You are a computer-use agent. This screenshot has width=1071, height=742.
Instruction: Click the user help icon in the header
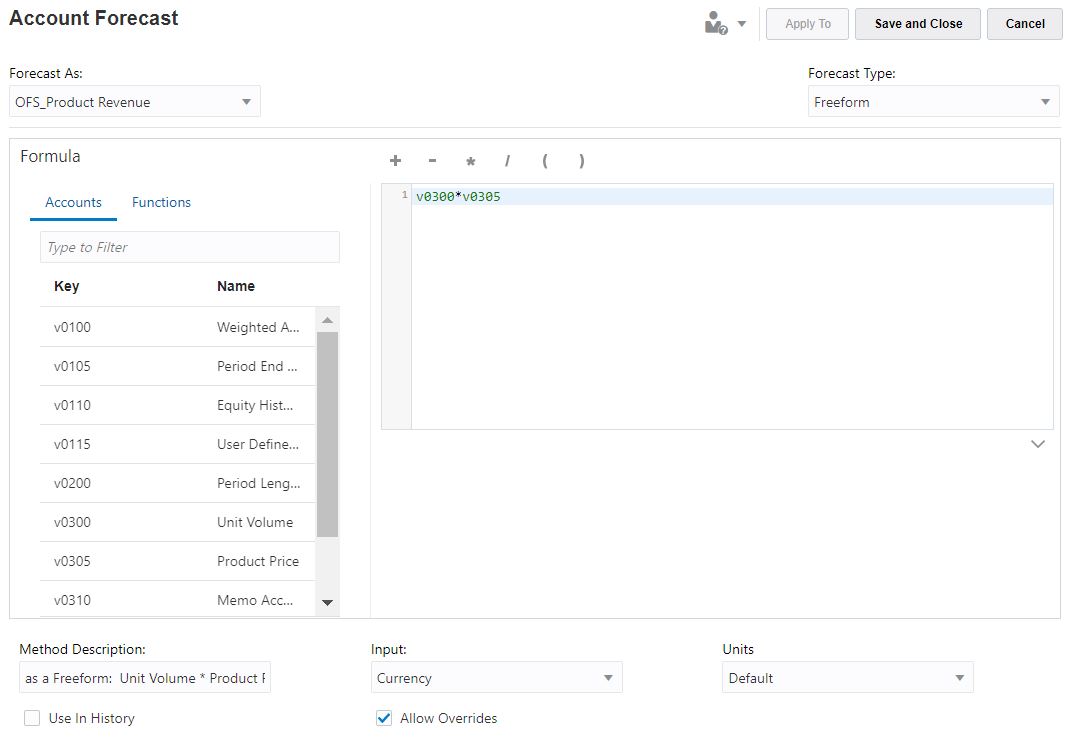tap(716, 23)
